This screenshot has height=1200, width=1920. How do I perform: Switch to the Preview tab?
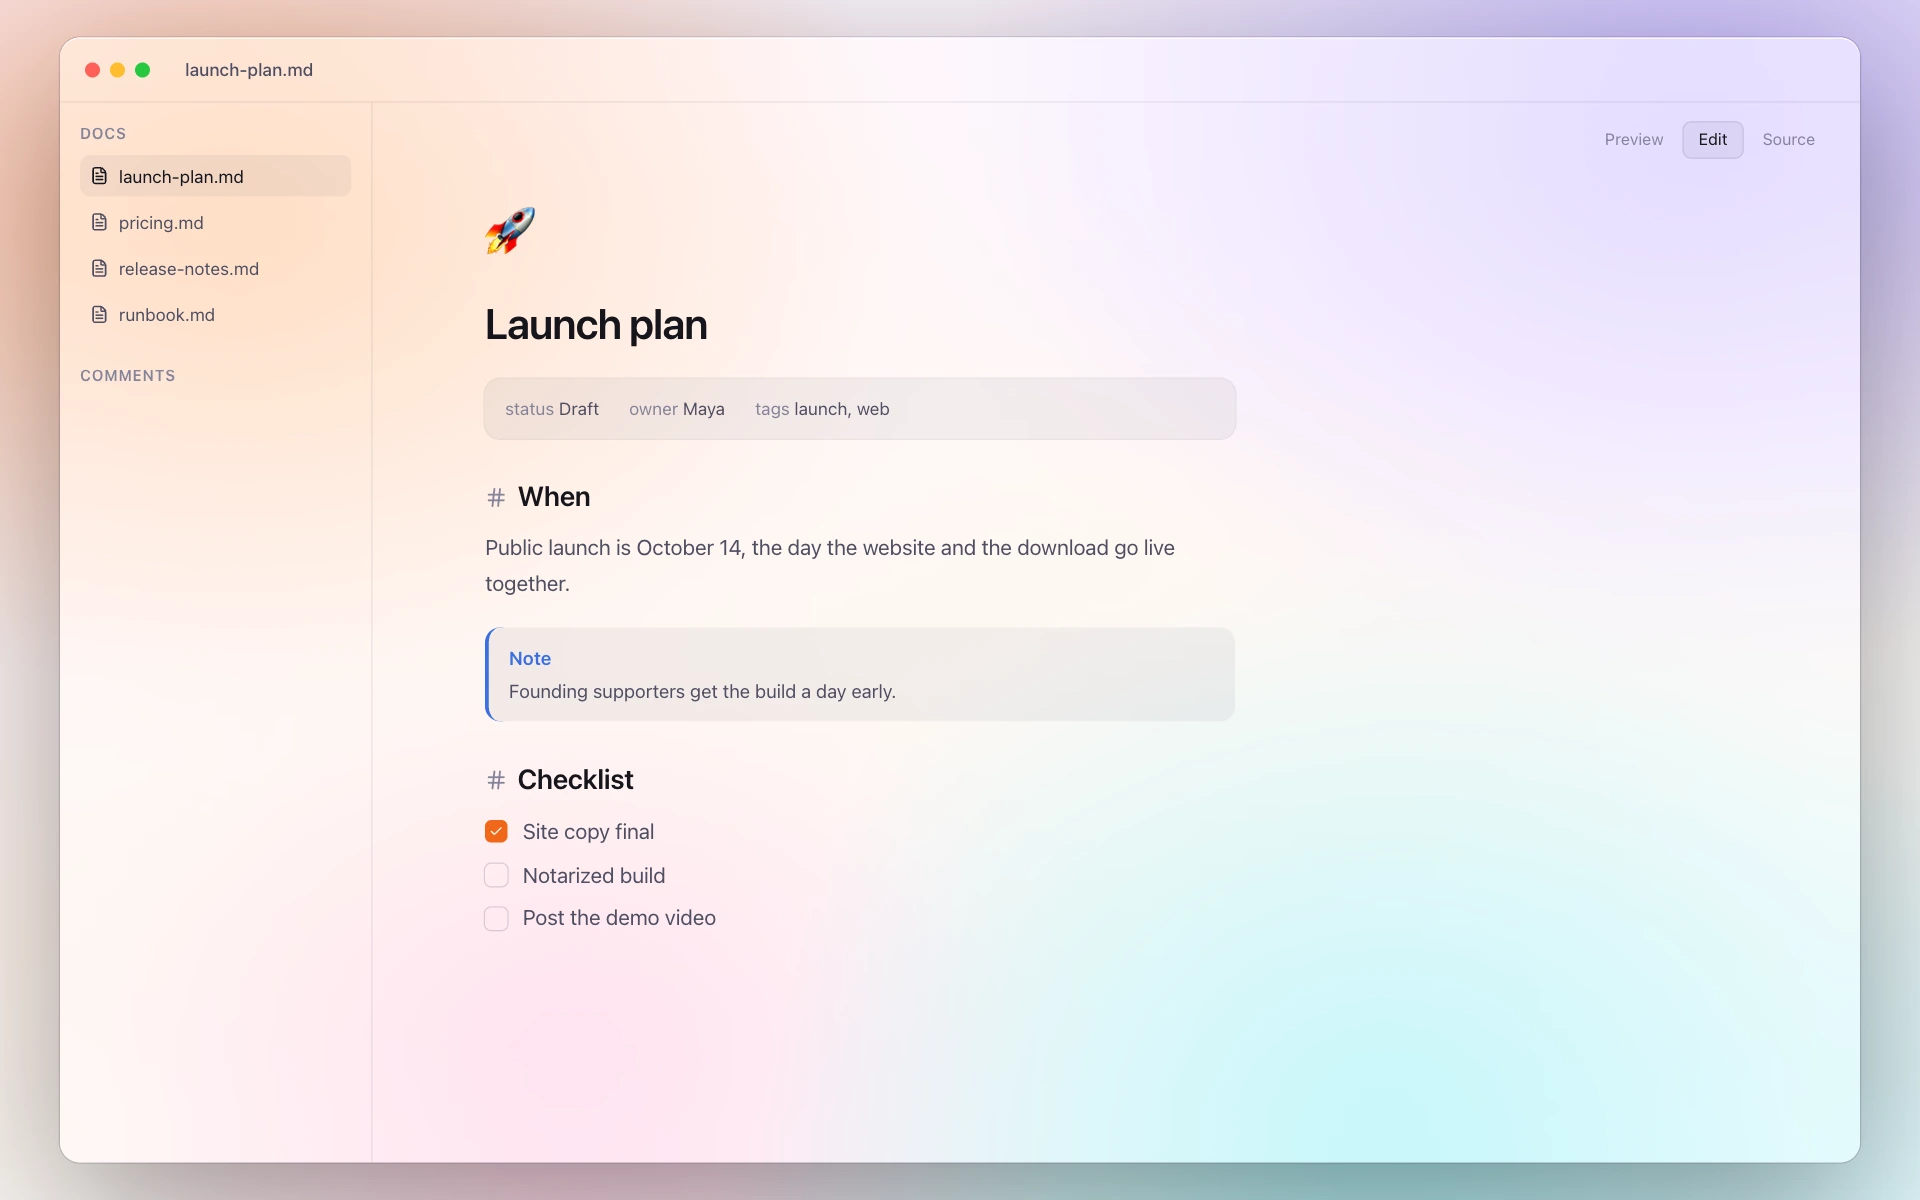pos(1634,140)
